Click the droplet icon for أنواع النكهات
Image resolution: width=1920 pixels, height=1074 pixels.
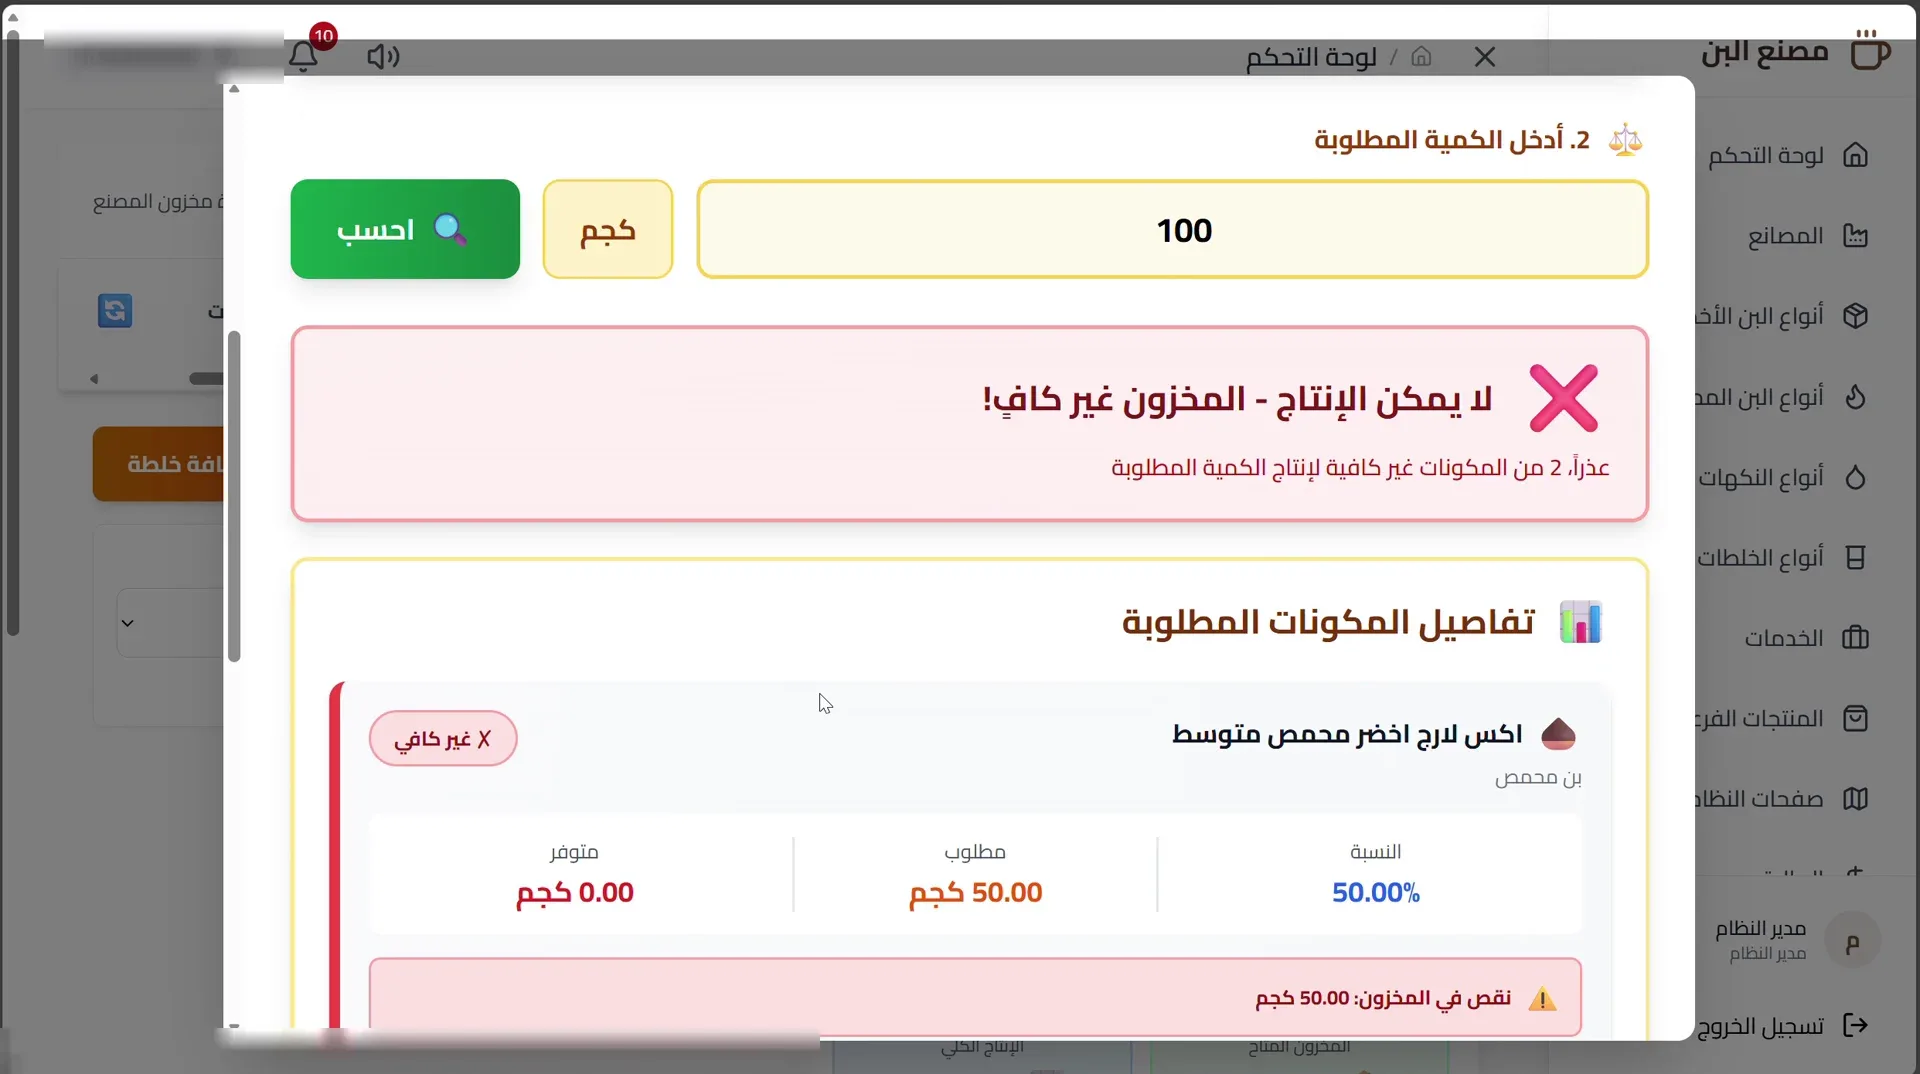[x=1856, y=477]
